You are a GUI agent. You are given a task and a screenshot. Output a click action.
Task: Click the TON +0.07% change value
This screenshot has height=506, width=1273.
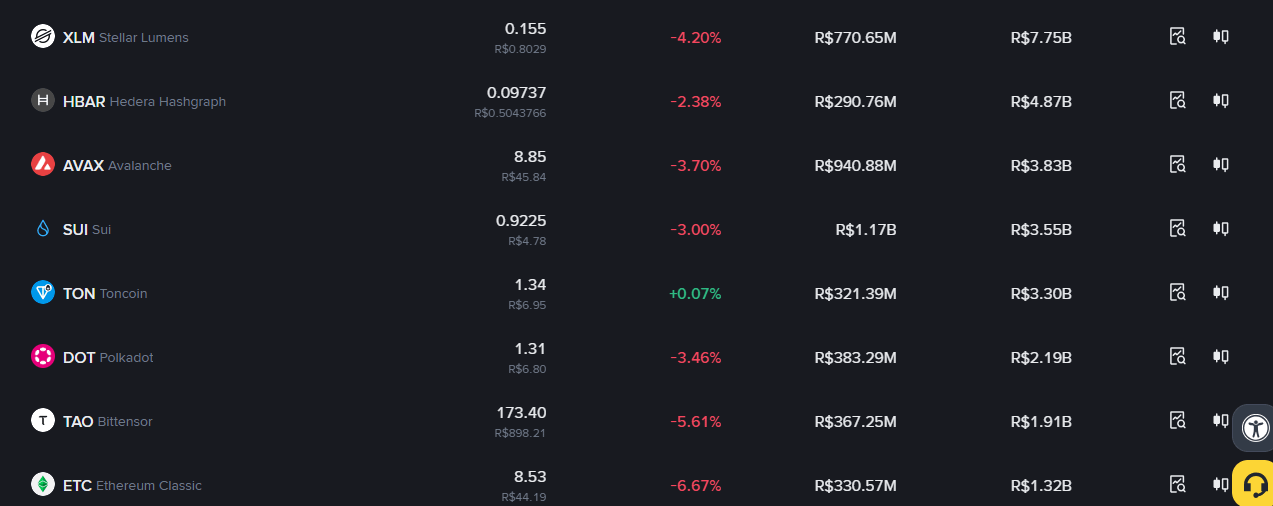tap(695, 293)
